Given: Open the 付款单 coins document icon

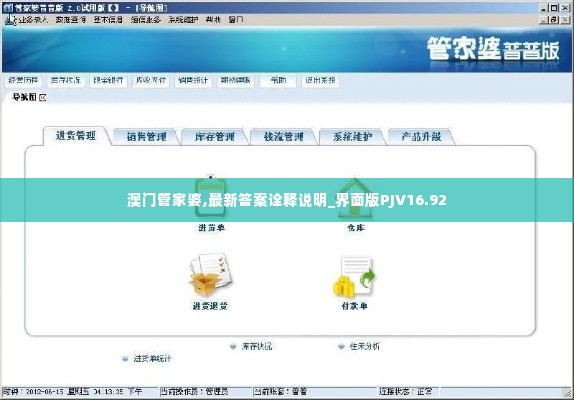Looking at the screenshot, I should tap(354, 277).
